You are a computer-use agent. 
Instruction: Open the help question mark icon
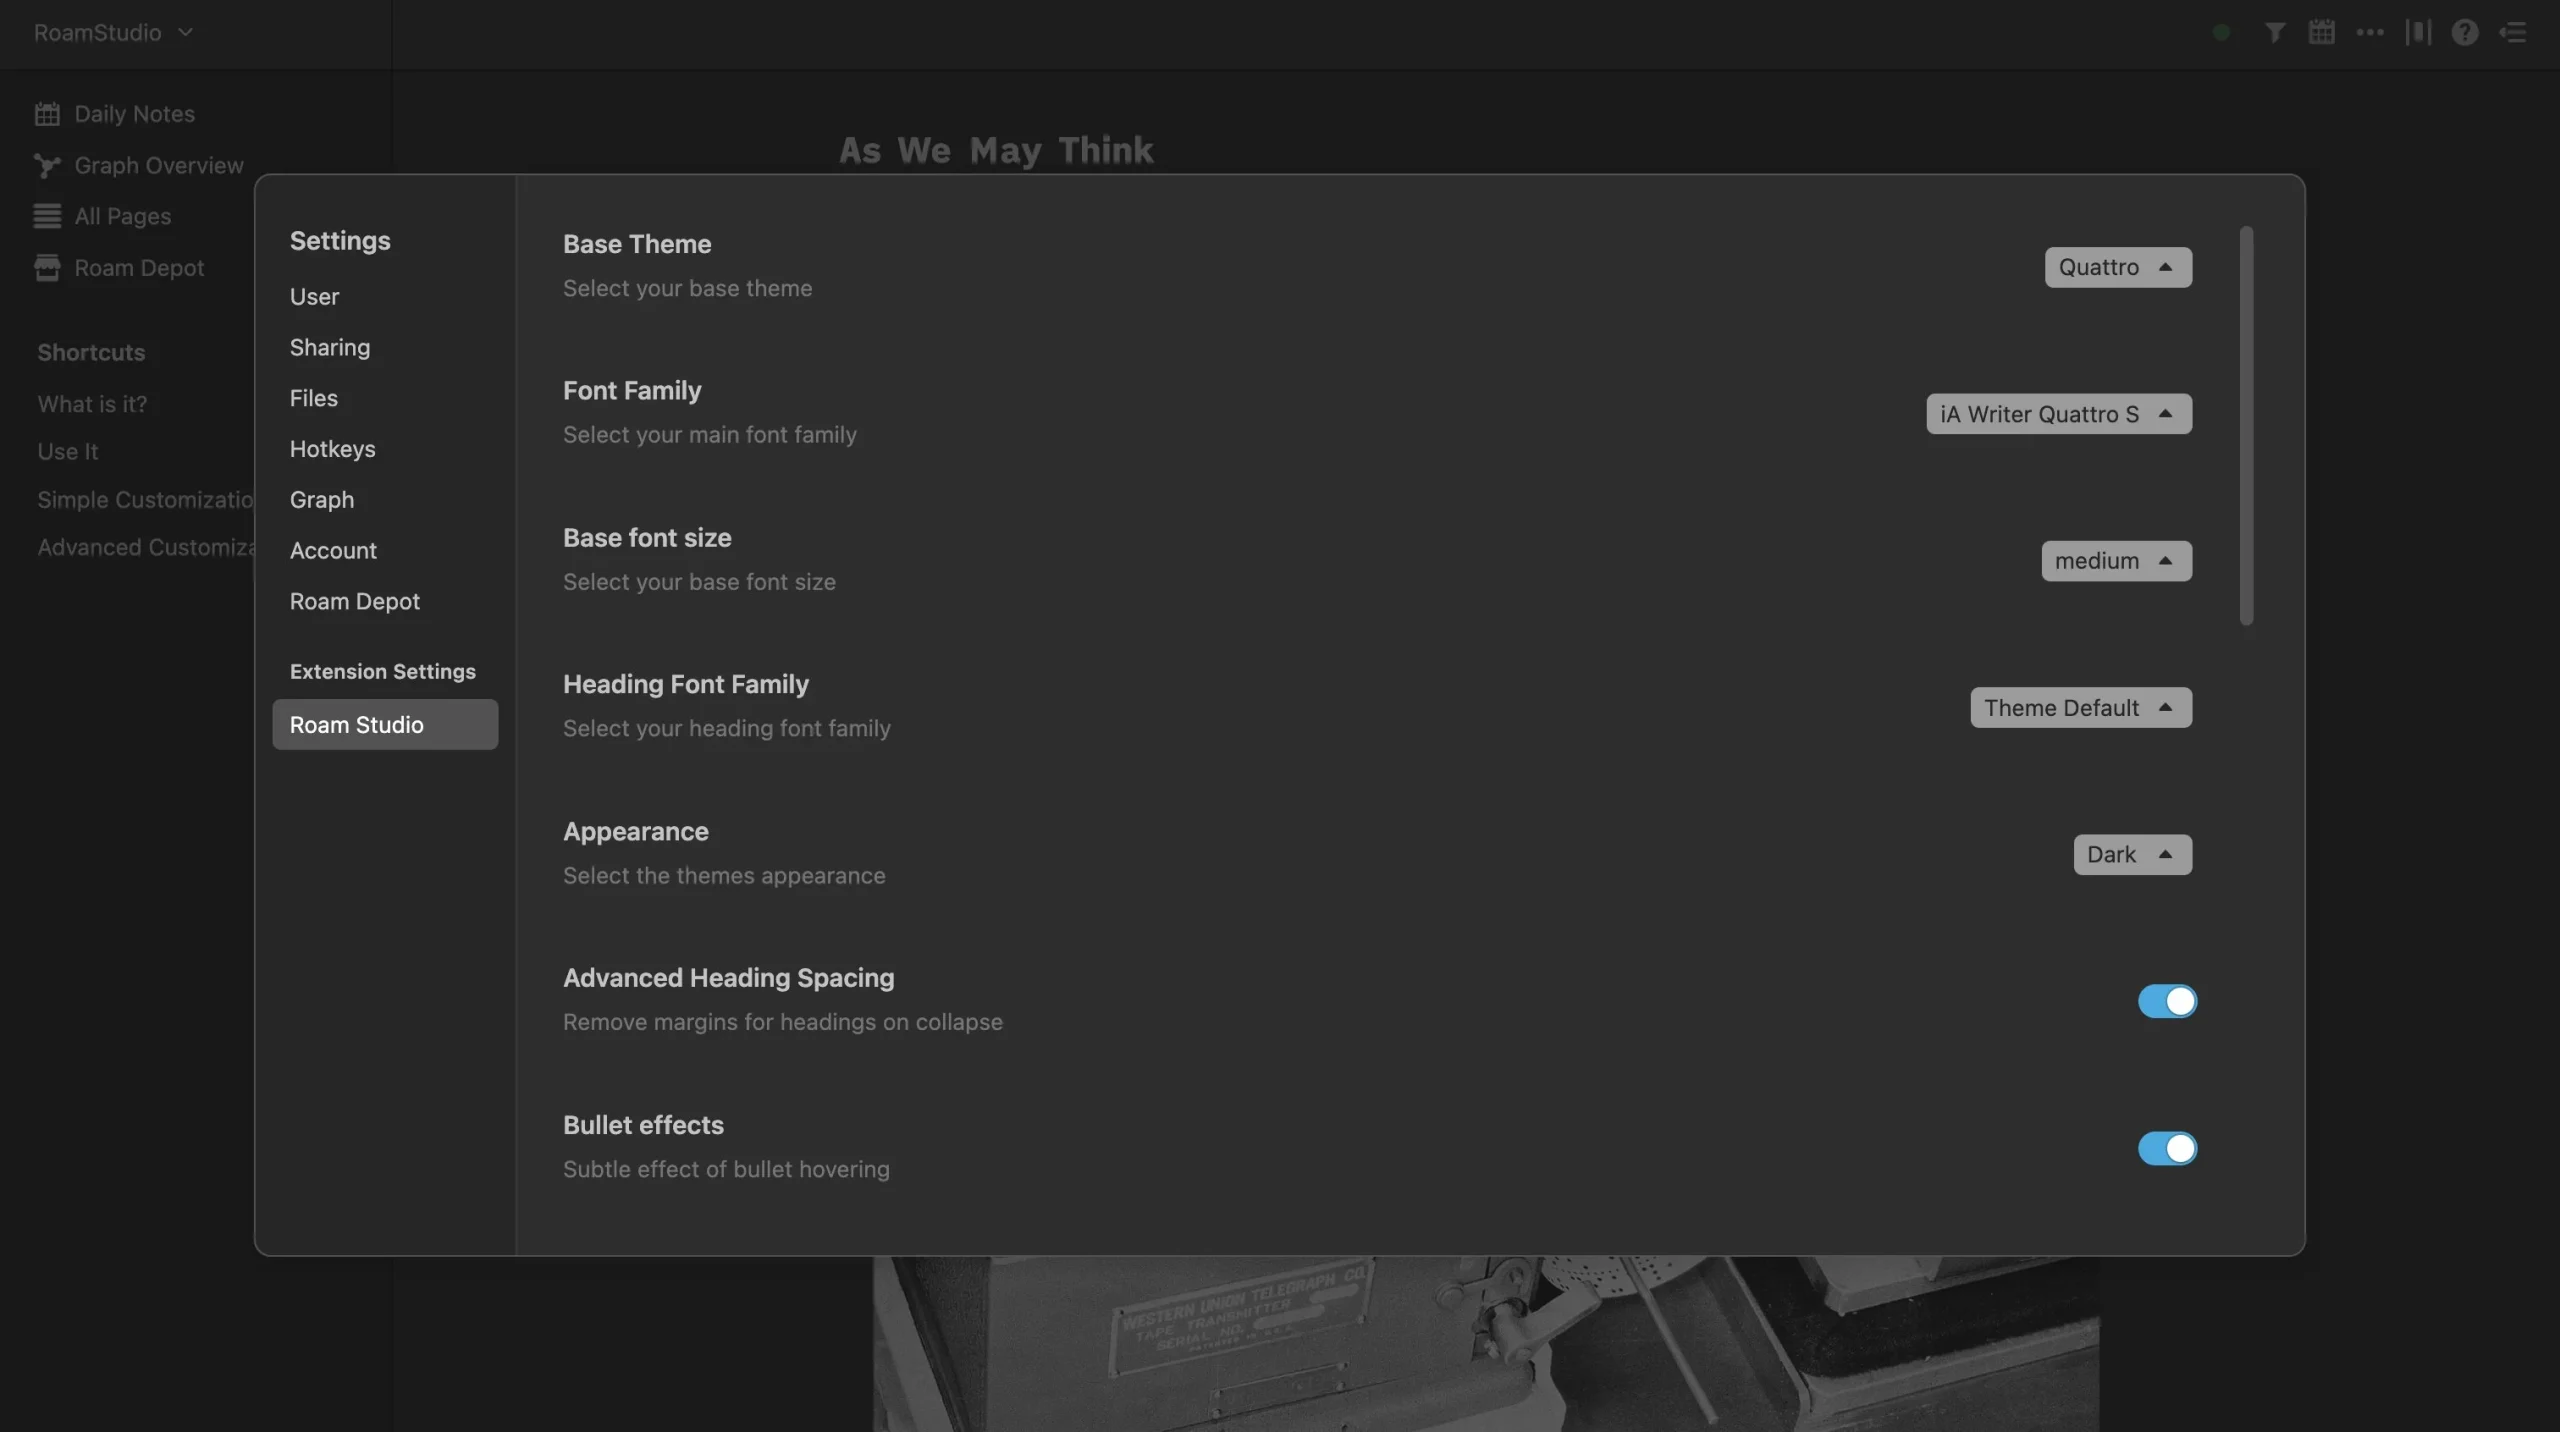coord(2464,33)
